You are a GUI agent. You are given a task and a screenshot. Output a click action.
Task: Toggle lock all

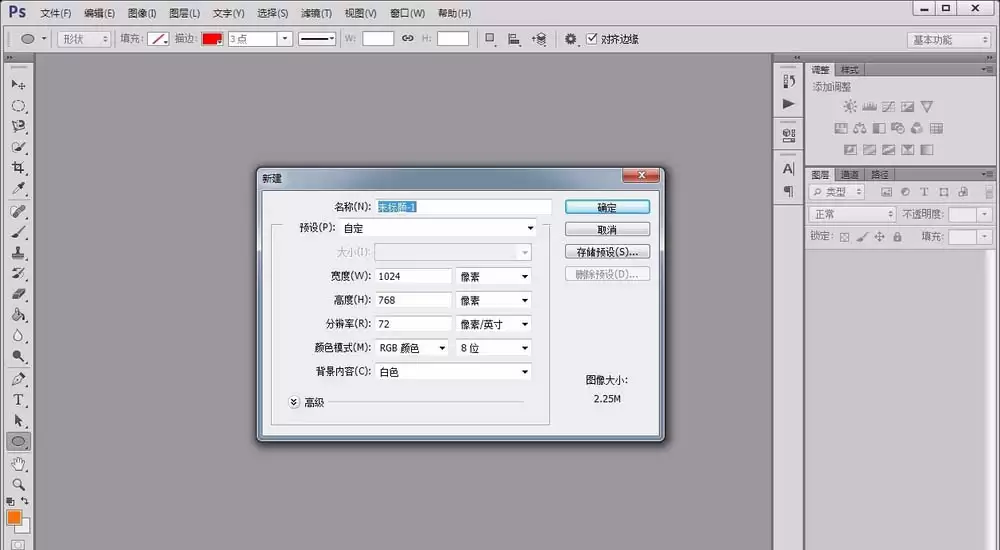[x=897, y=237]
